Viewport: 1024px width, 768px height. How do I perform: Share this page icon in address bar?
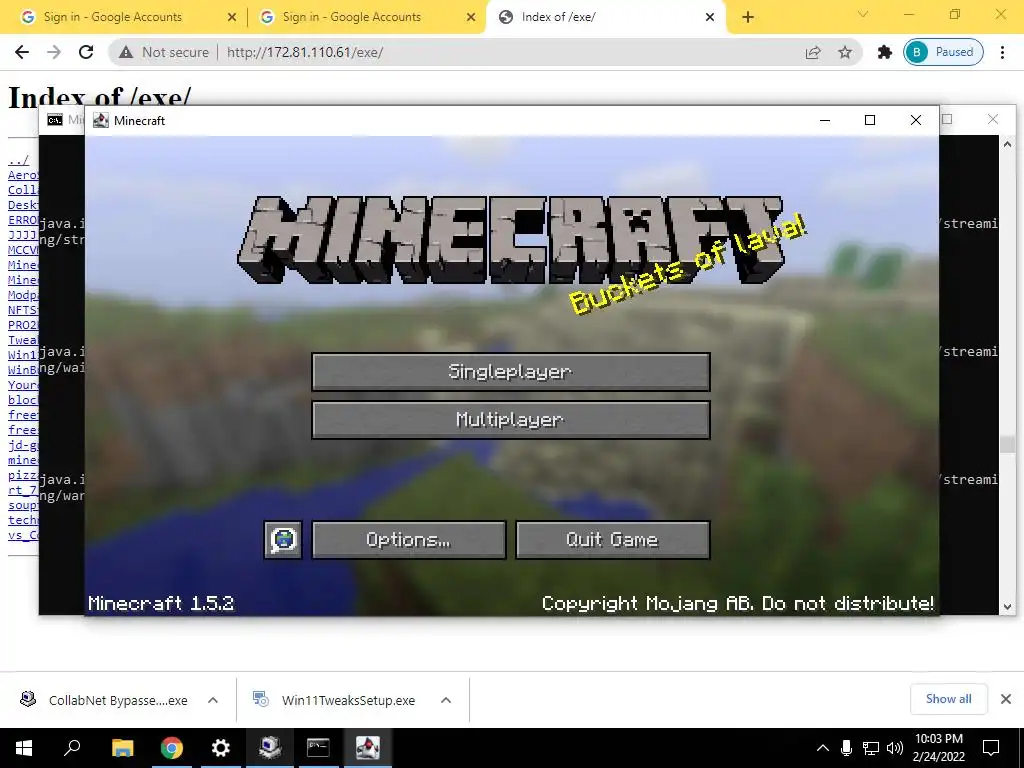point(813,52)
